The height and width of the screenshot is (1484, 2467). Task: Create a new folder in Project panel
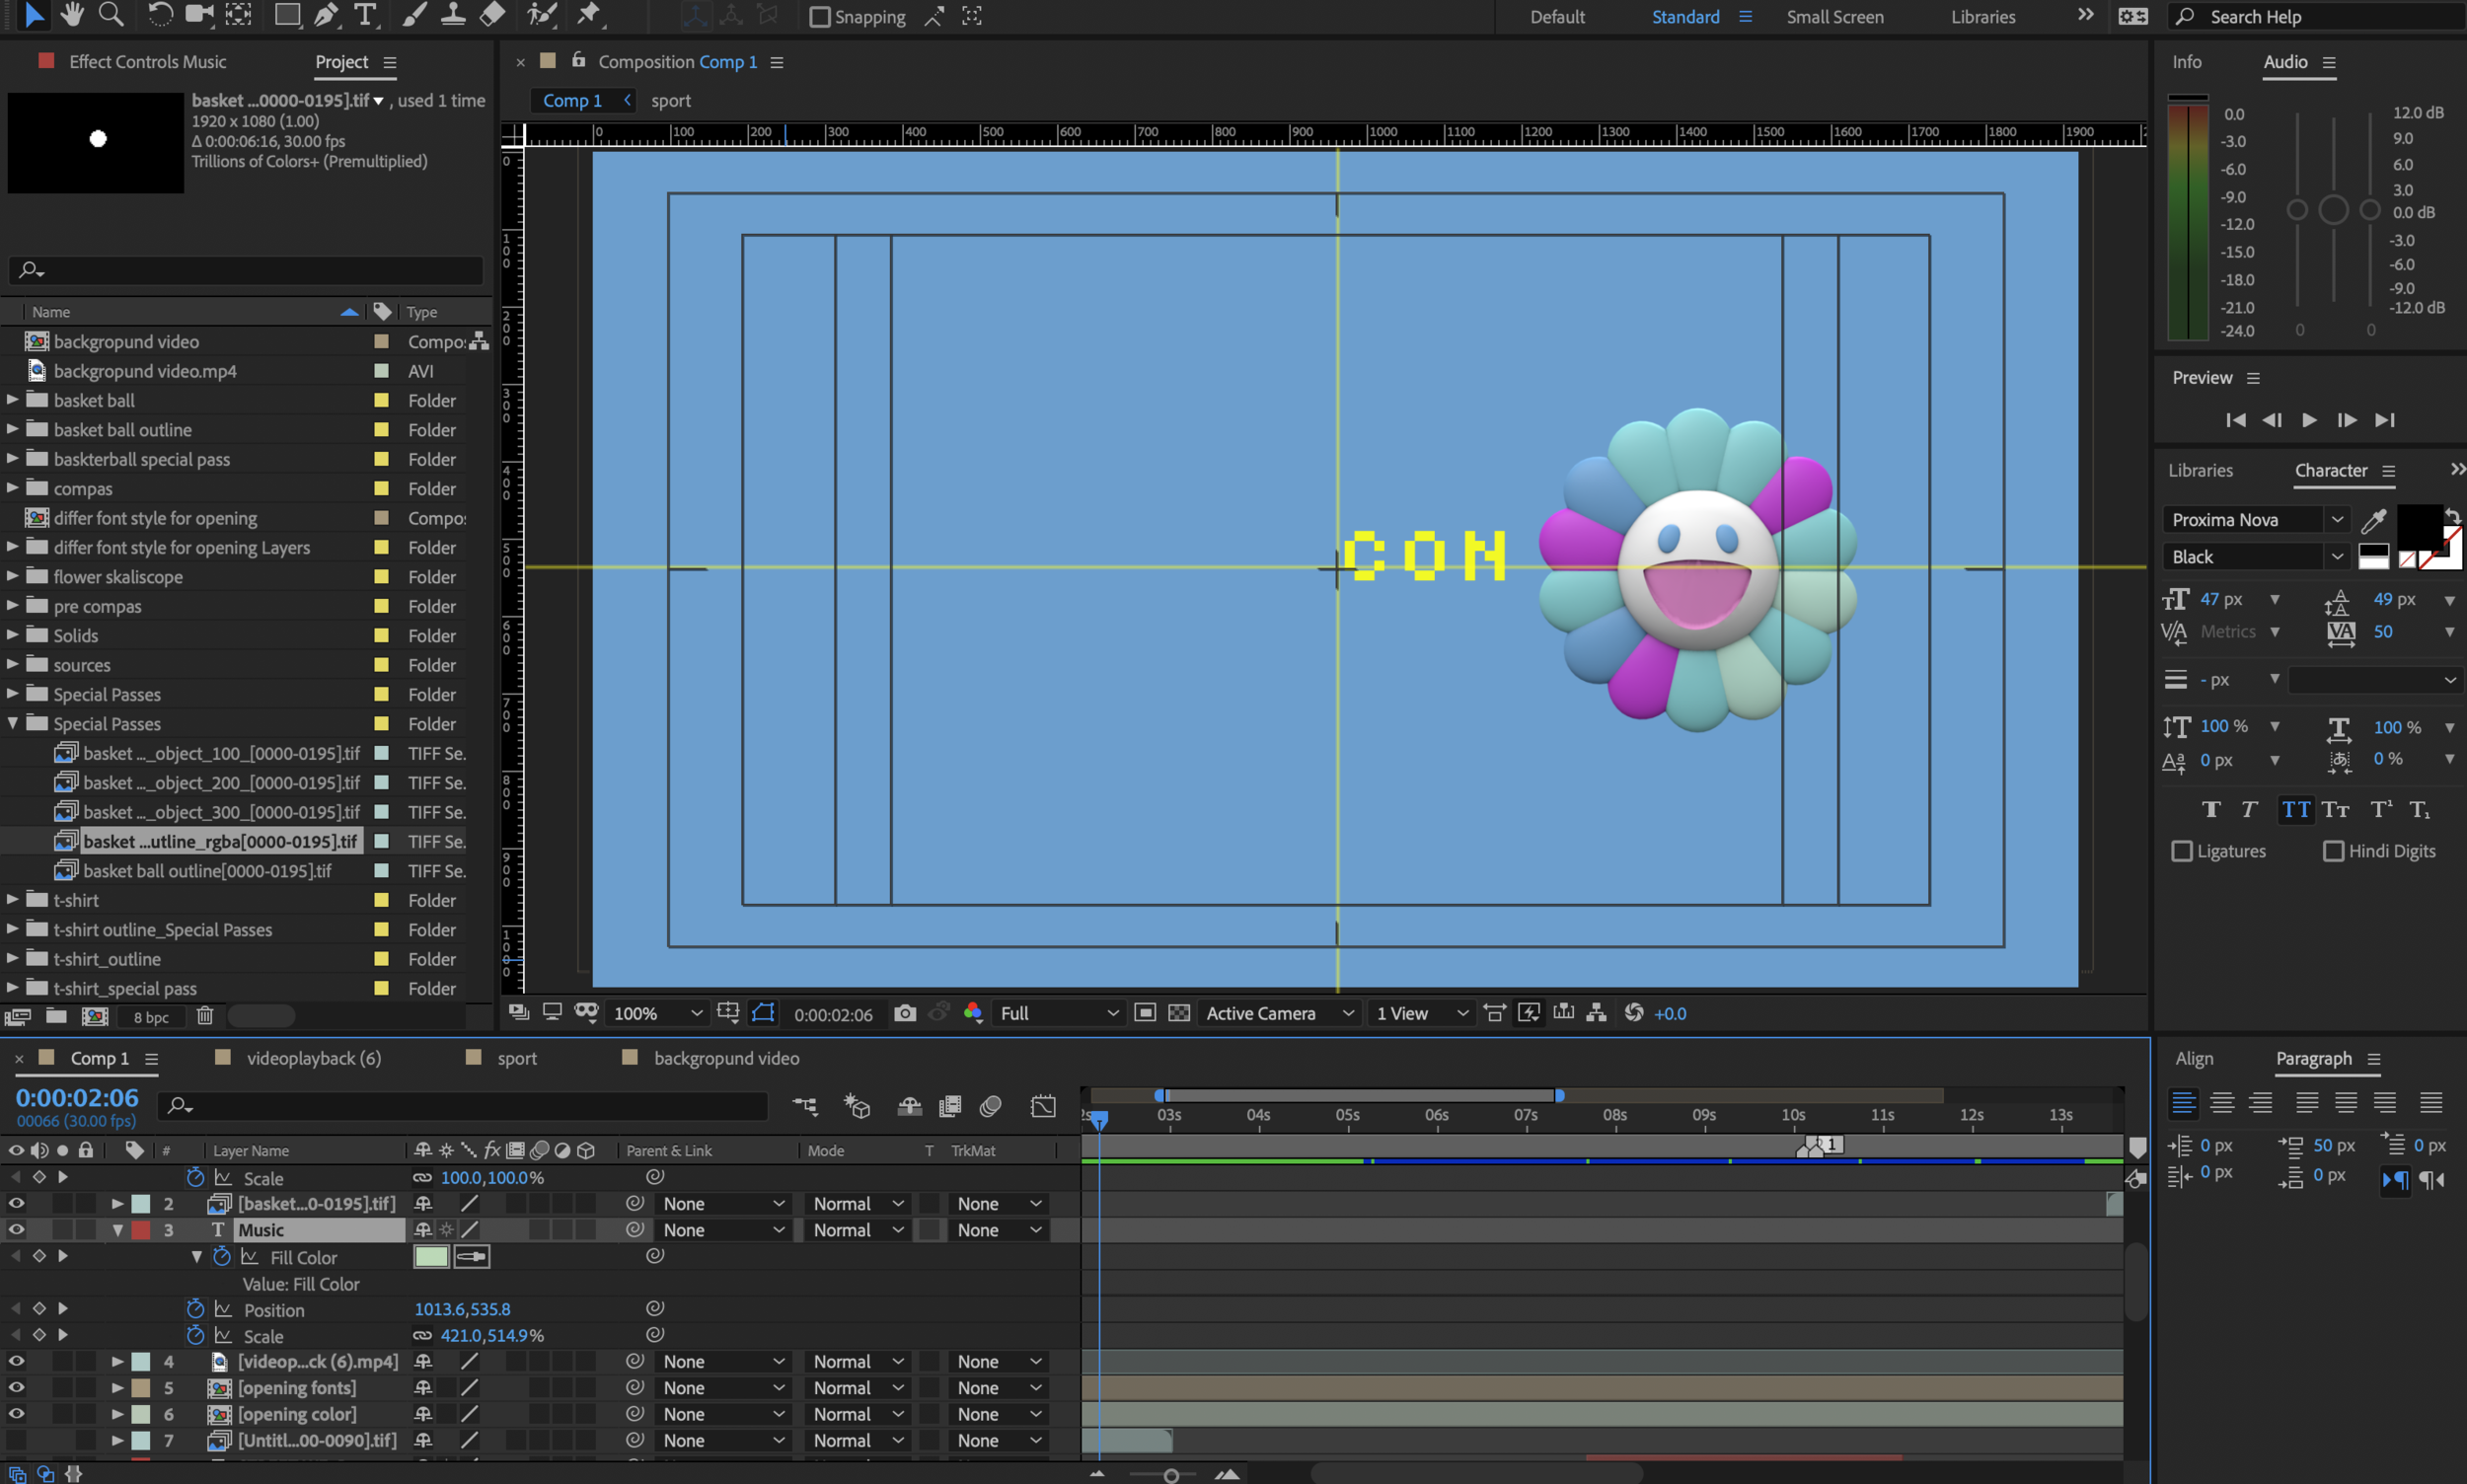[x=56, y=1016]
